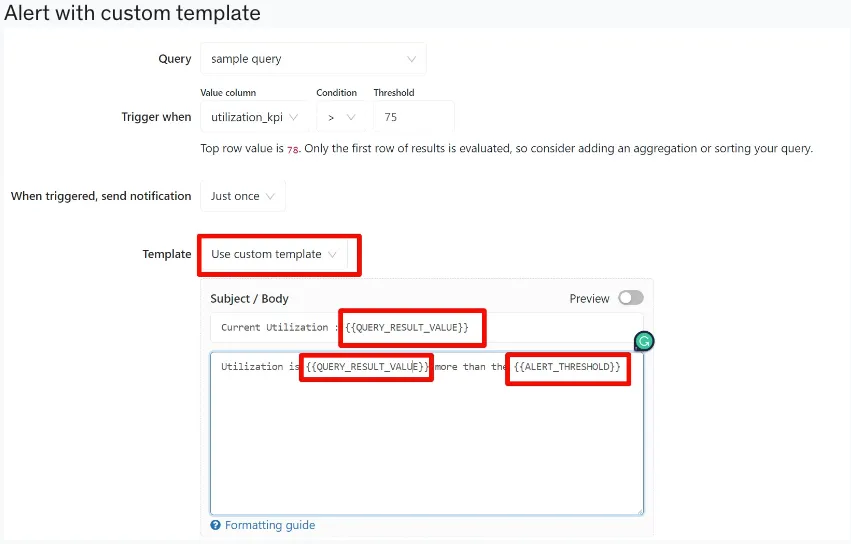Click the Condition selector chevron arrow
The width and height of the screenshot is (851, 544).
coord(351,117)
